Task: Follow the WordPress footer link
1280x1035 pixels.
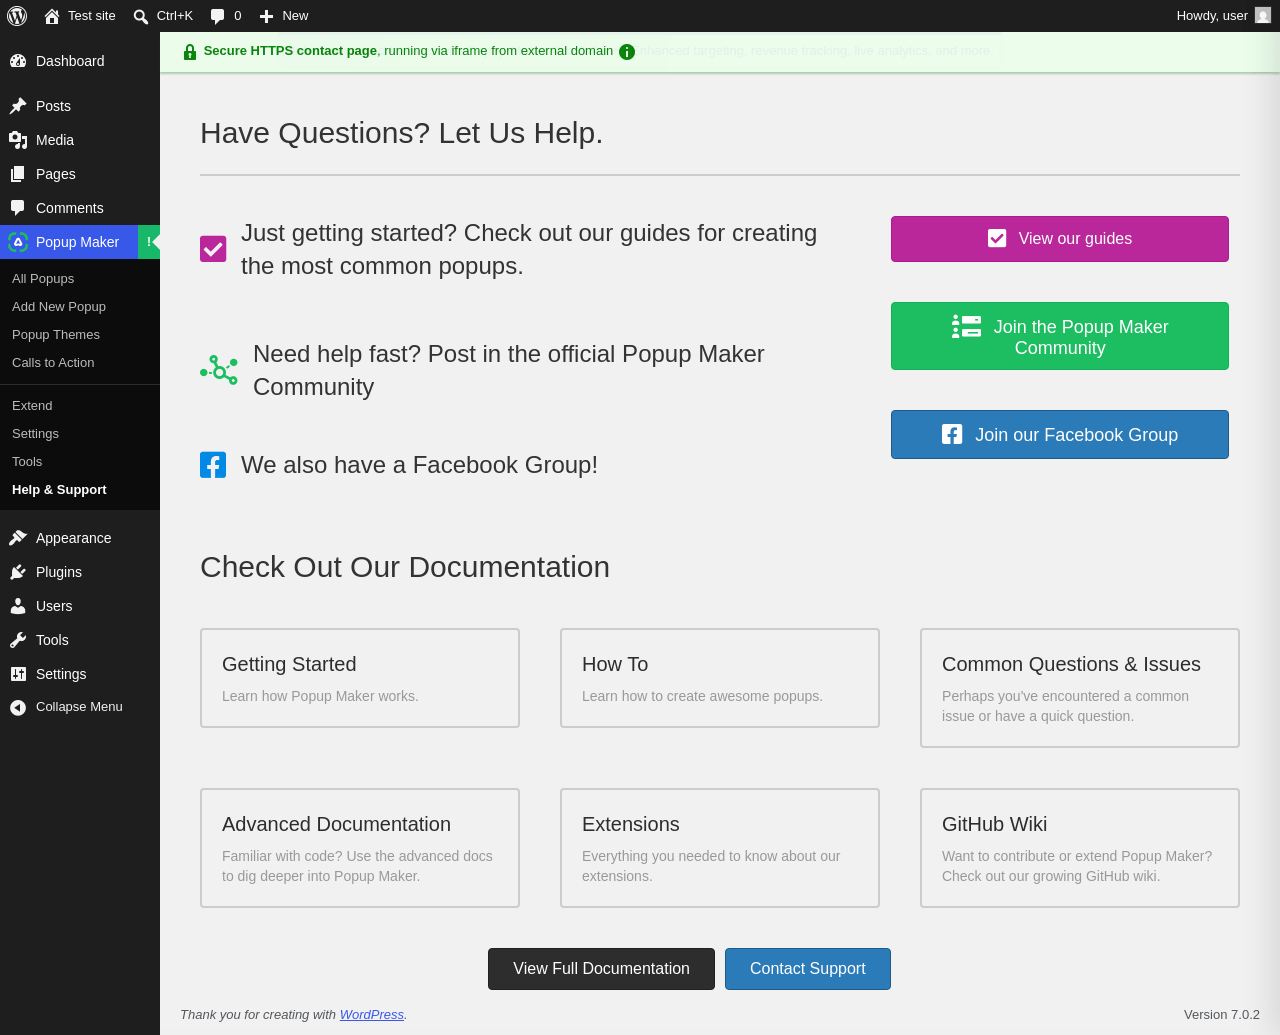Action: tap(372, 1015)
